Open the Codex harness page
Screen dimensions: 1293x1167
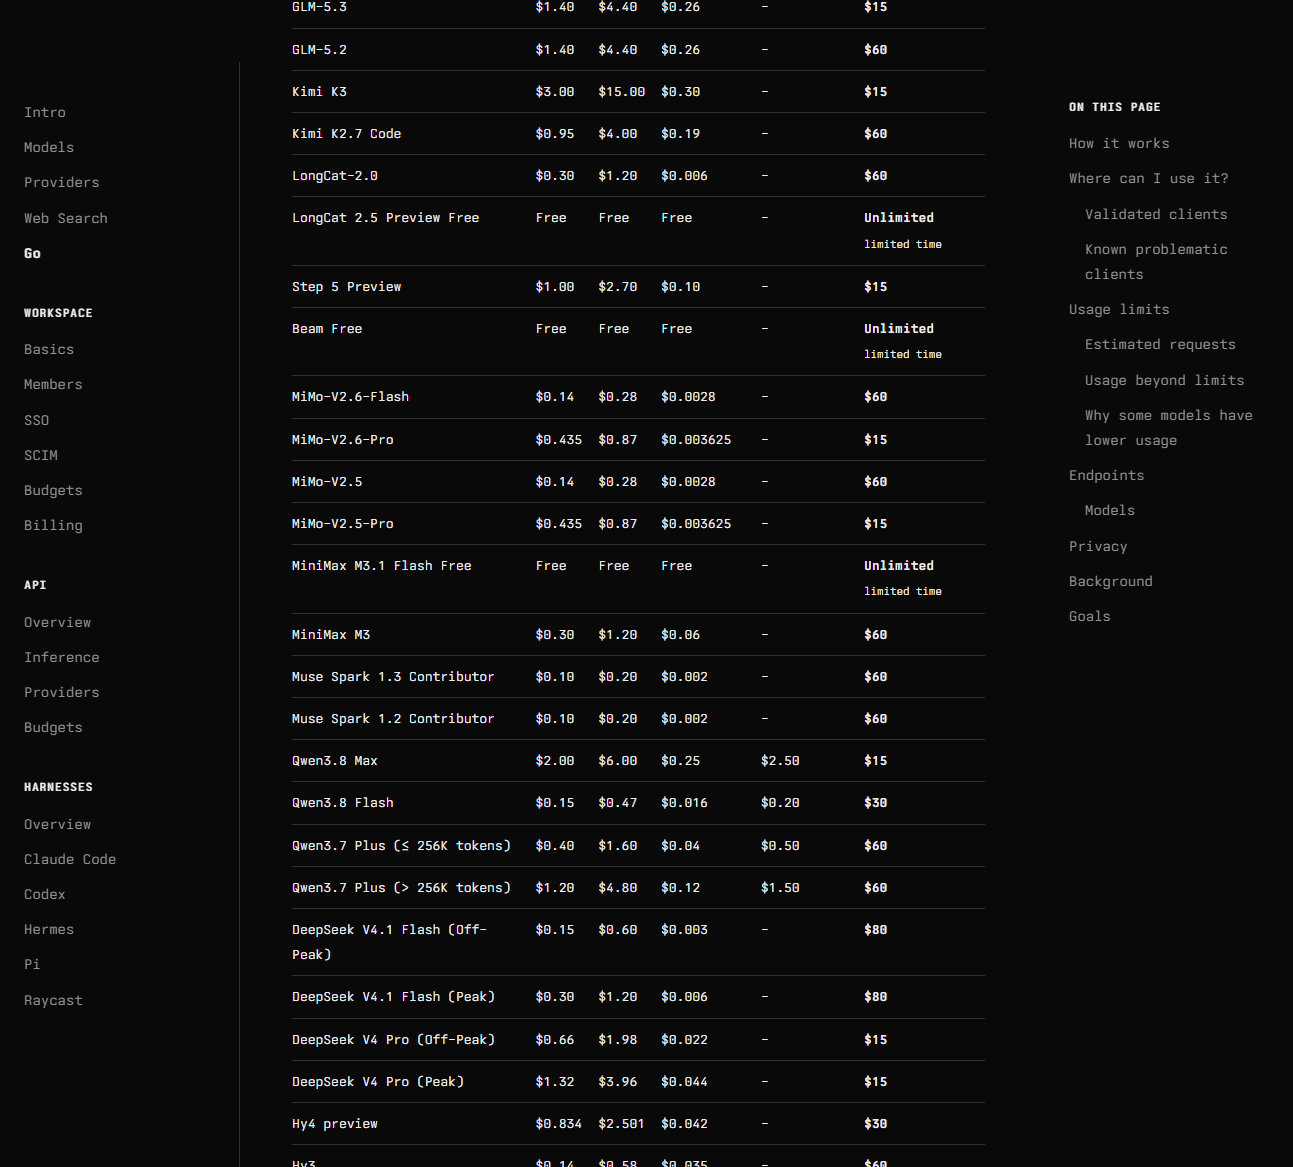tap(45, 894)
